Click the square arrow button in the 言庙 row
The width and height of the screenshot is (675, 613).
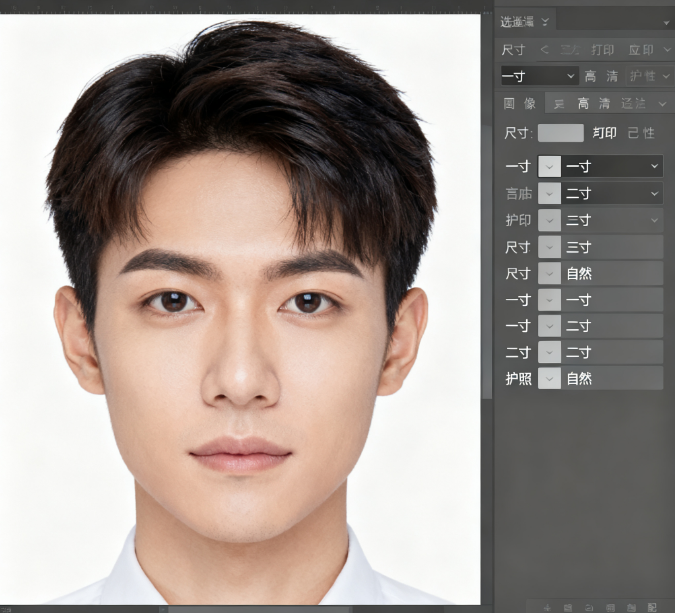pyautogui.click(x=549, y=193)
